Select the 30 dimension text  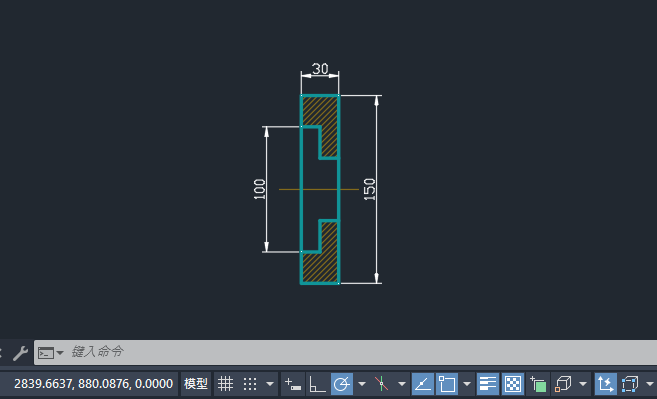pos(320,68)
